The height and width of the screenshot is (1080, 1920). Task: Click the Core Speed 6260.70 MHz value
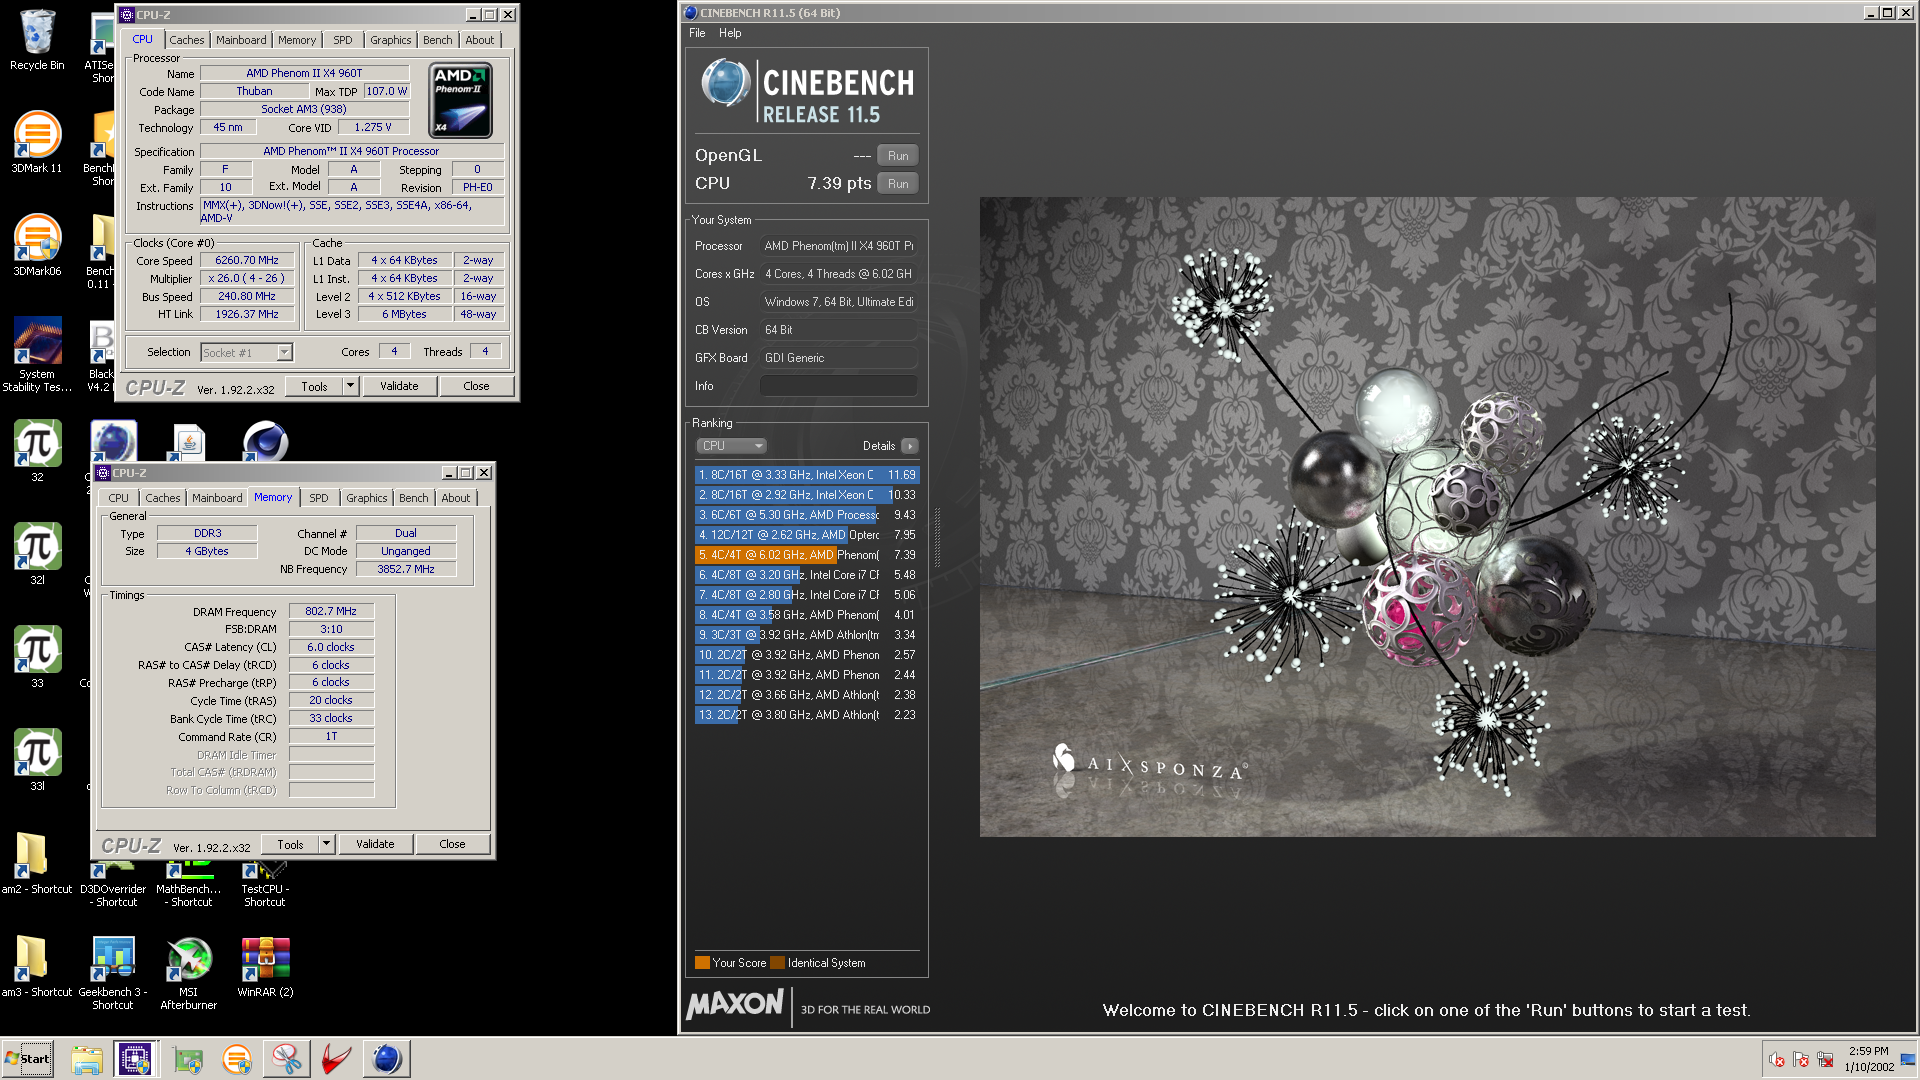[247, 260]
